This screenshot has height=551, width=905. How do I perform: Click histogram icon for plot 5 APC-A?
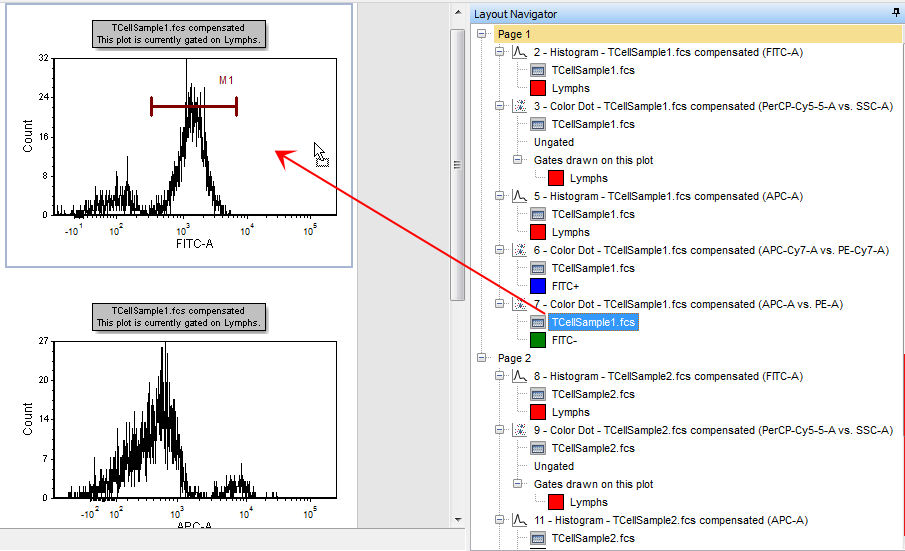(x=519, y=196)
